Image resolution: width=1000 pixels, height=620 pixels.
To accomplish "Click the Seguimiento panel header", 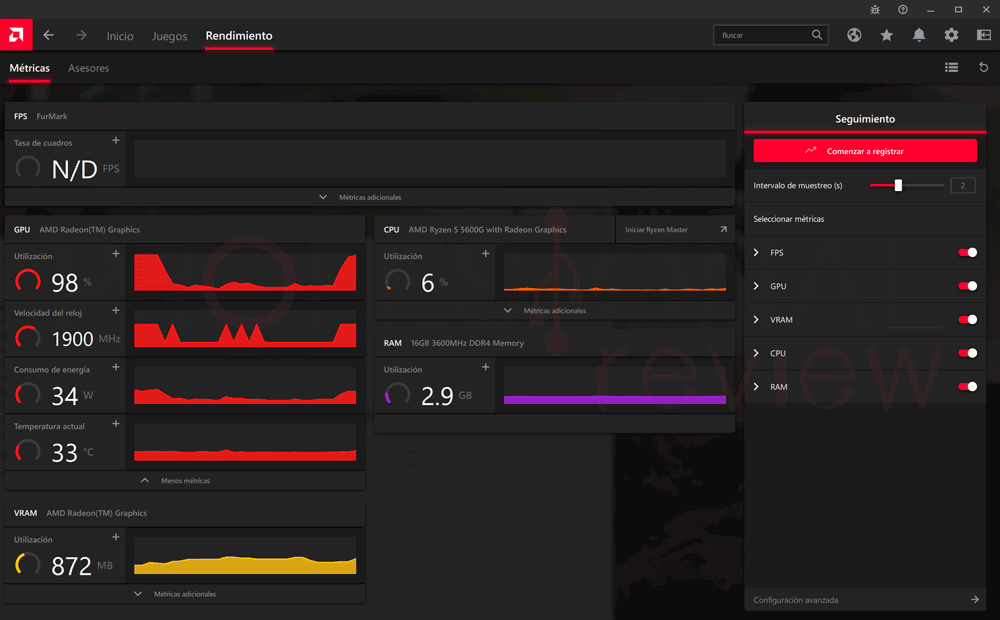I will coord(865,119).
